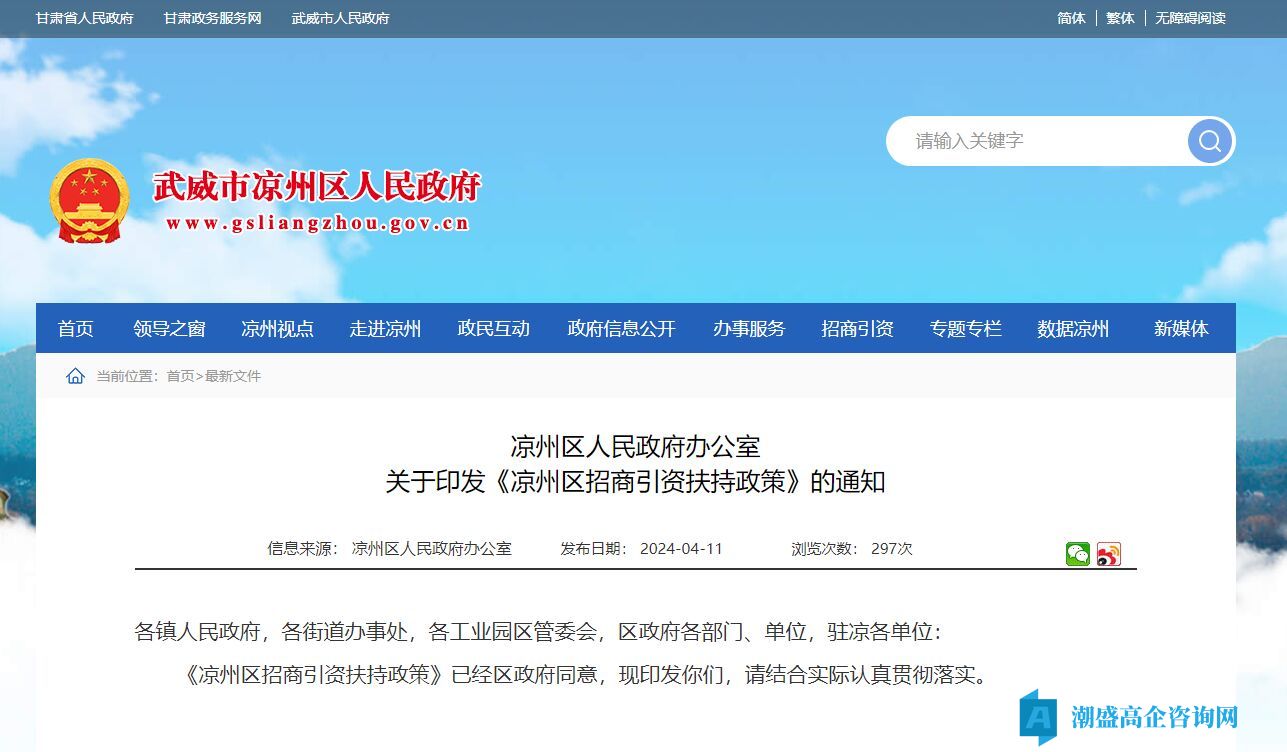Go to 凉州视点 section
This screenshot has width=1287, height=752.
[x=277, y=329]
